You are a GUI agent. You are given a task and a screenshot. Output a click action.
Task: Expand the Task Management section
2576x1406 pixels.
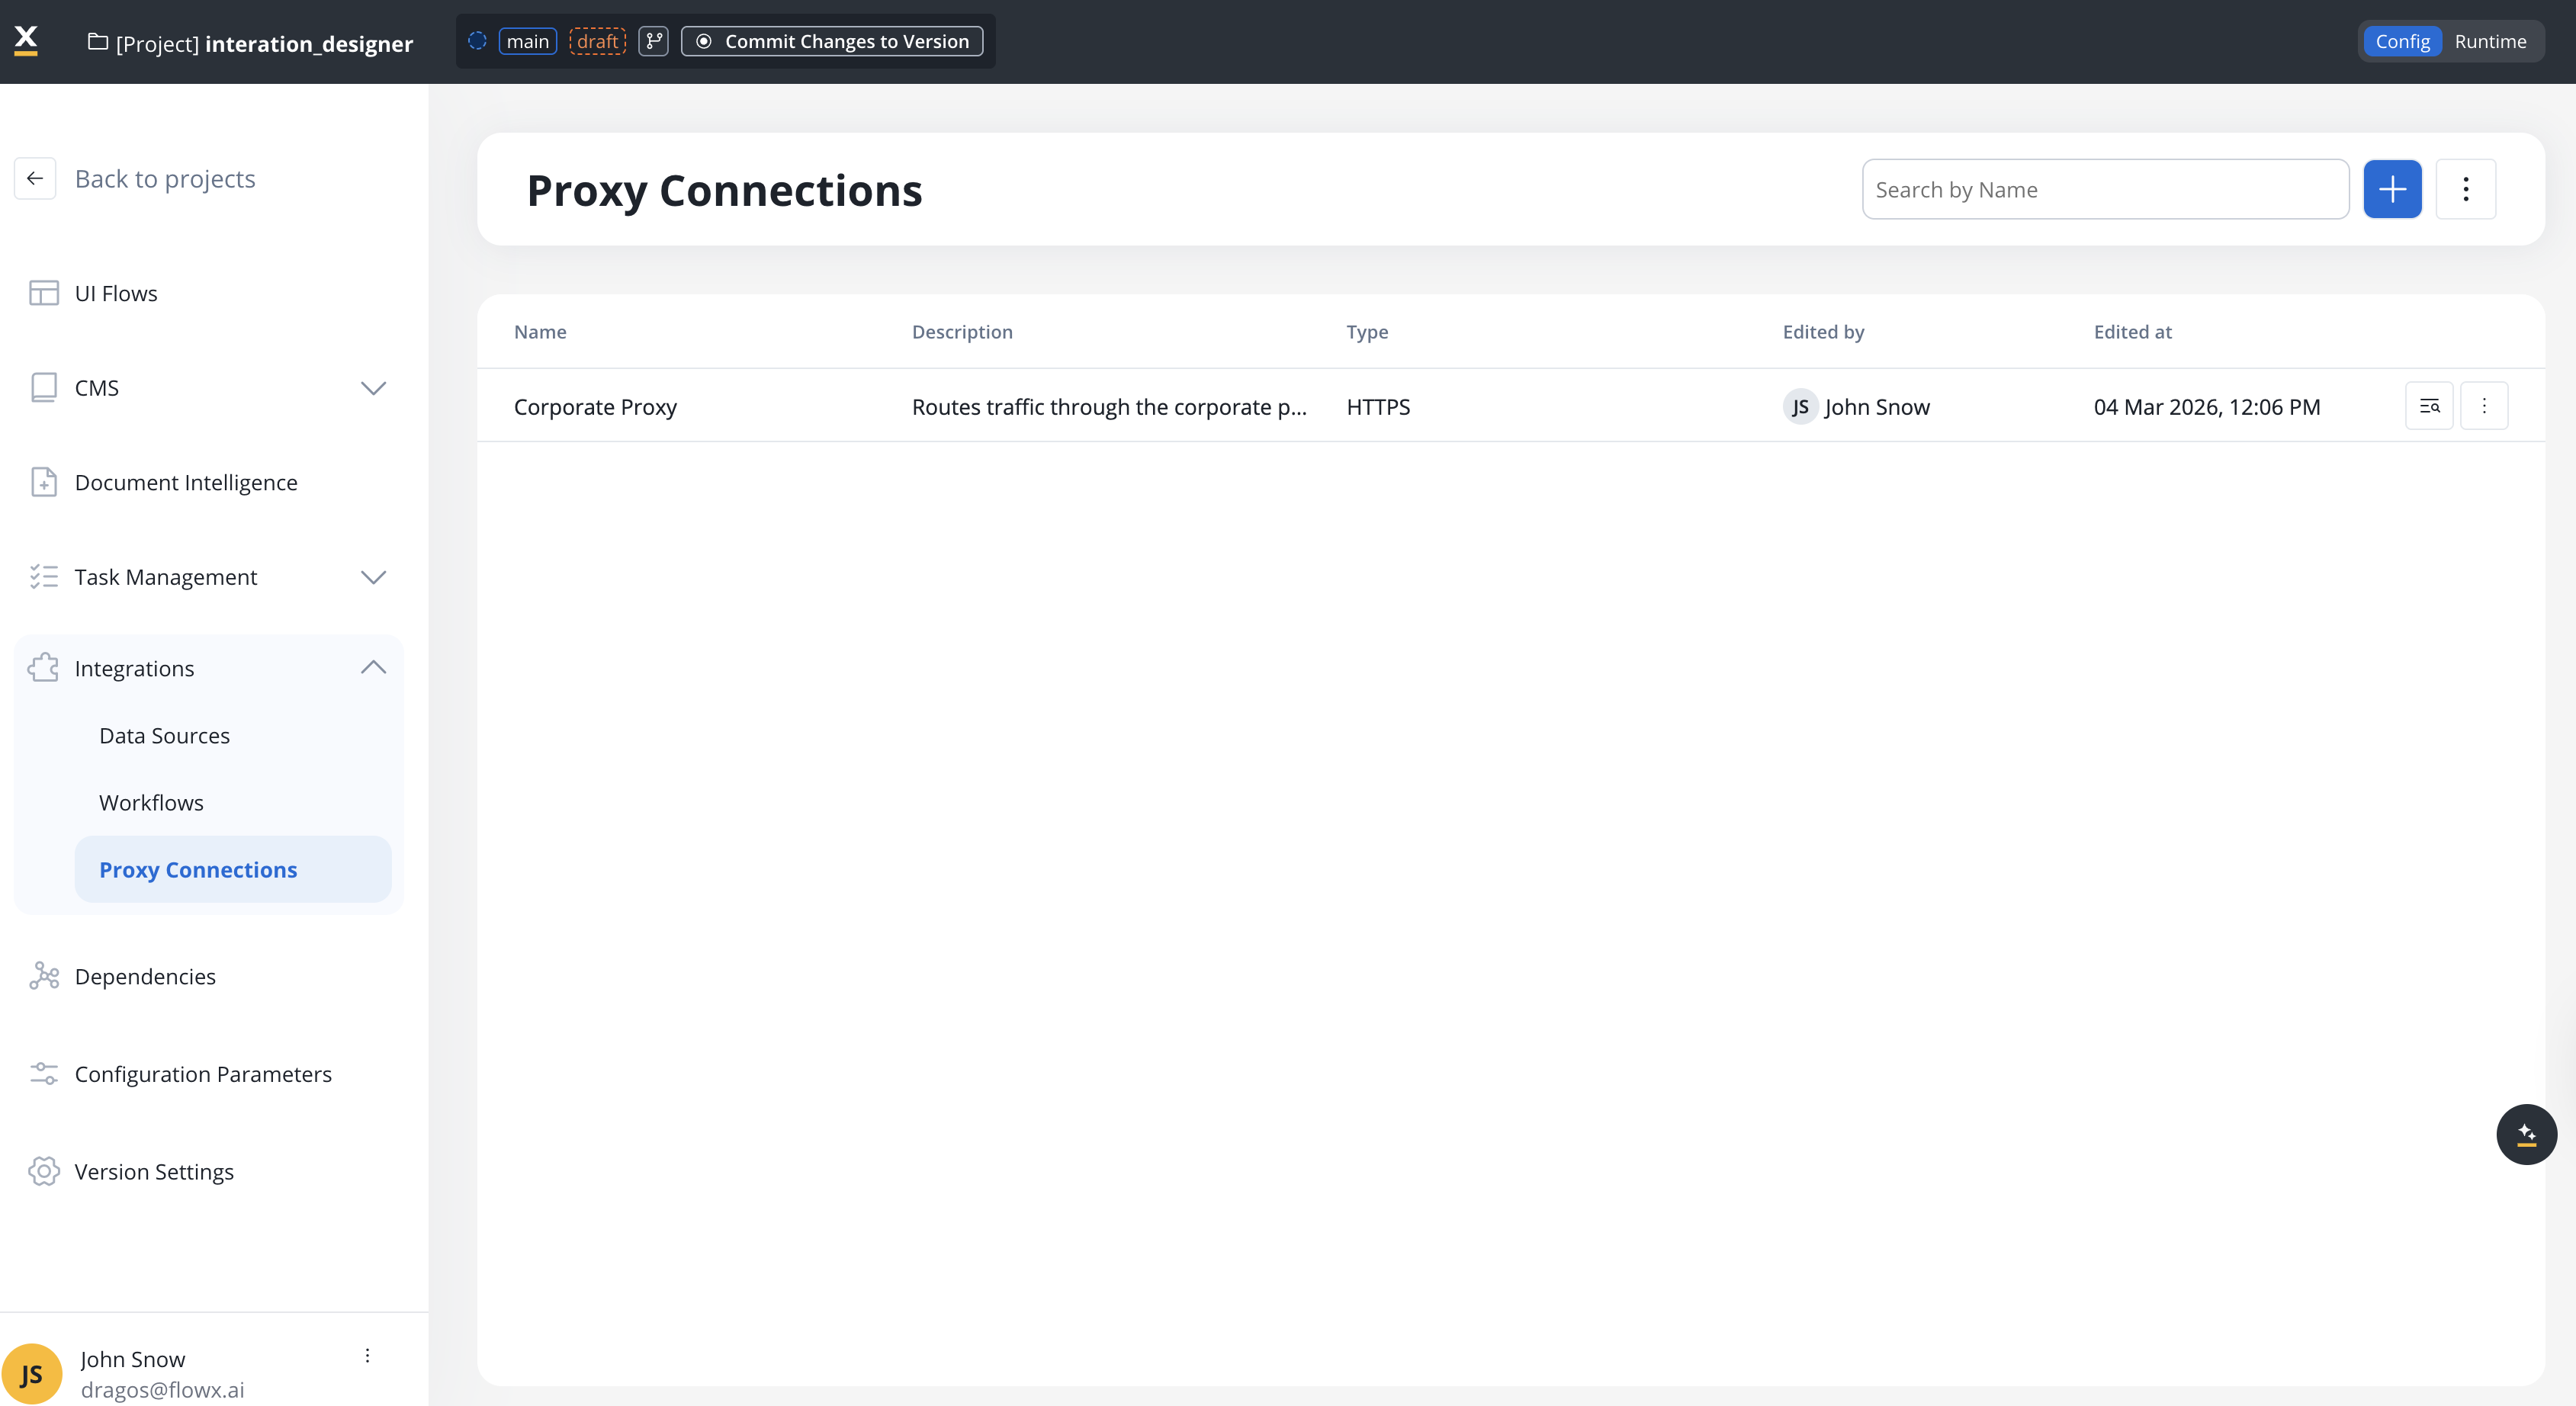tap(373, 577)
